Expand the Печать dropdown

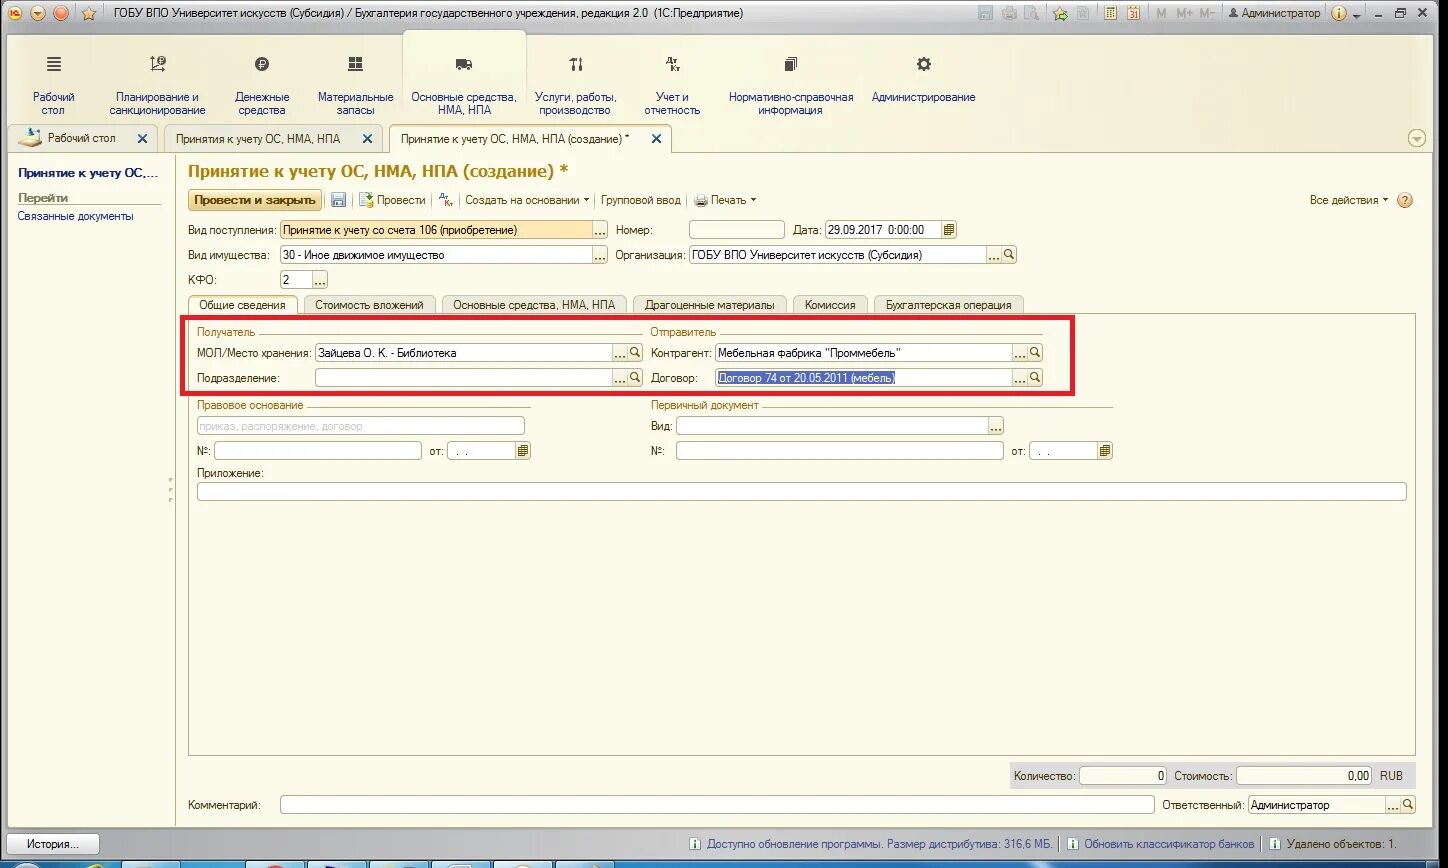[x=727, y=200]
